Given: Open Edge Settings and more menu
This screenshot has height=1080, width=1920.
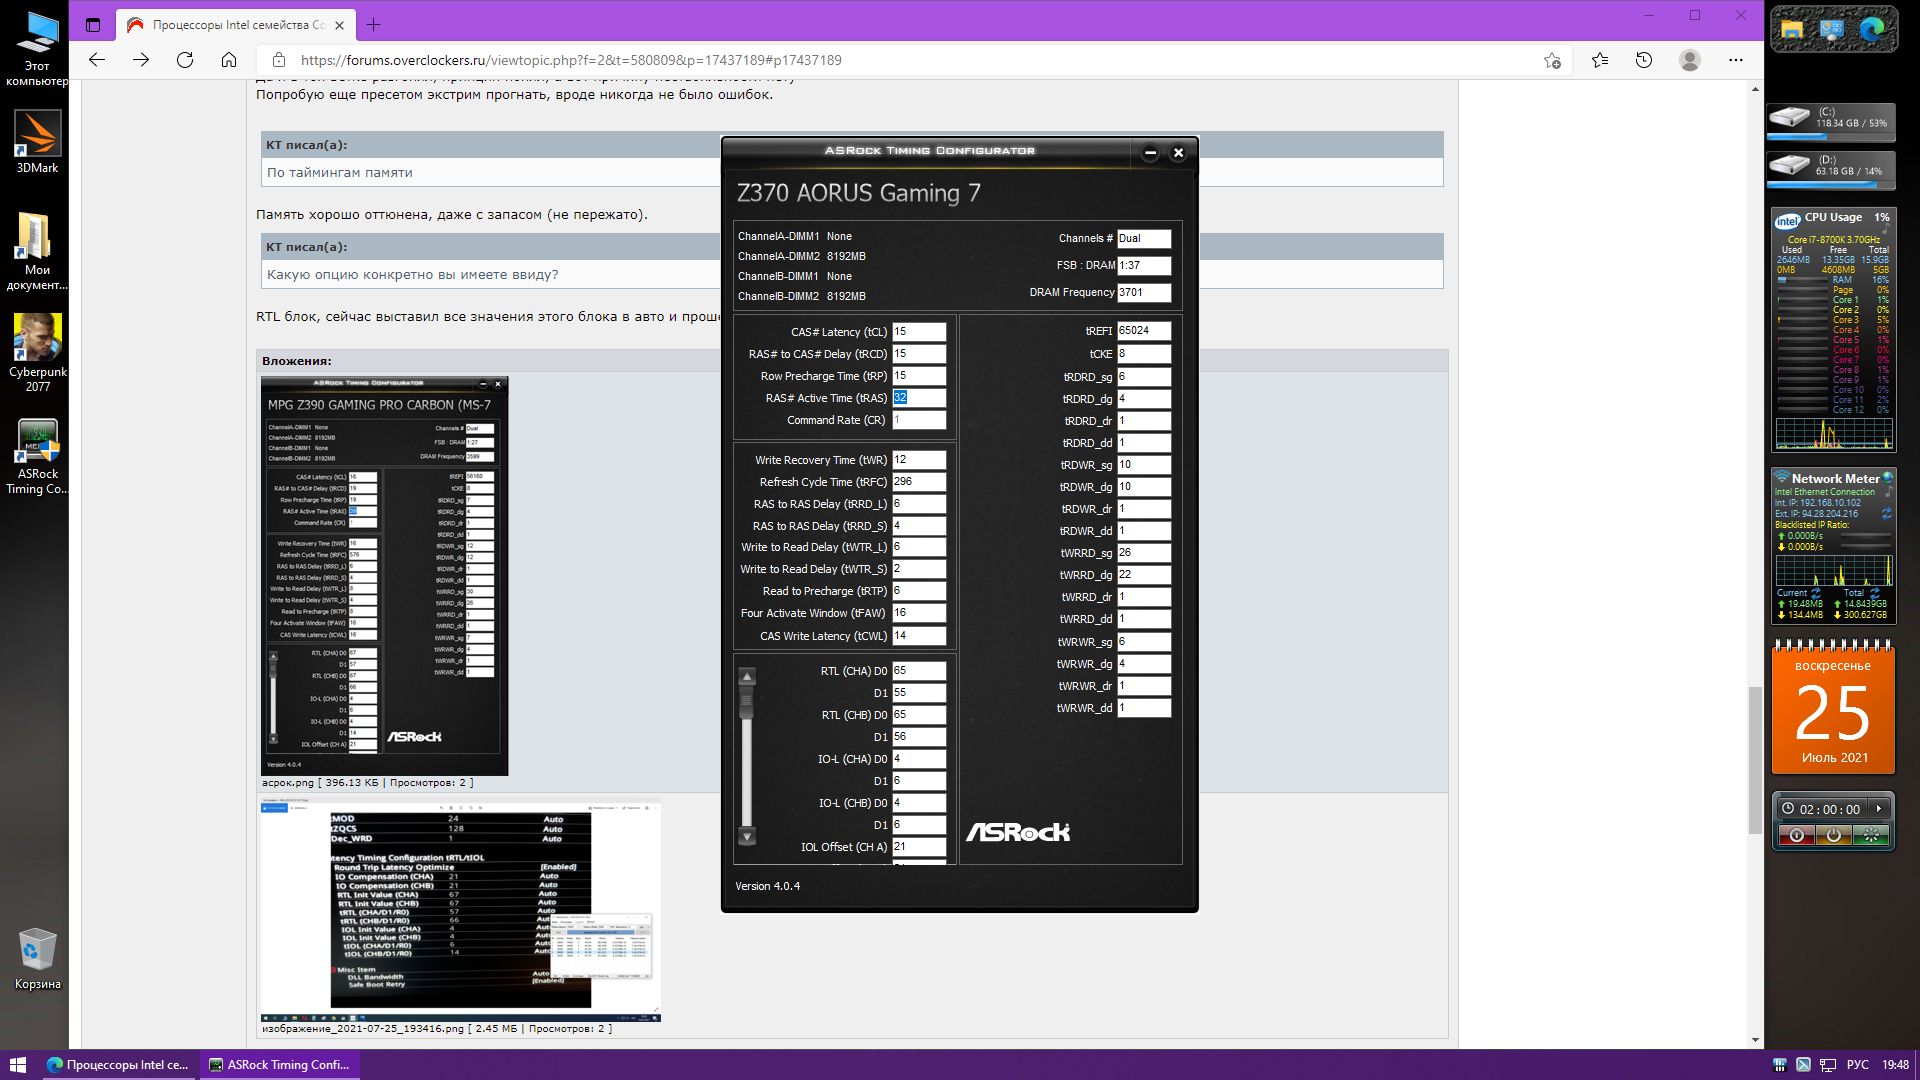Looking at the screenshot, I should click(x=1736, y=60).
